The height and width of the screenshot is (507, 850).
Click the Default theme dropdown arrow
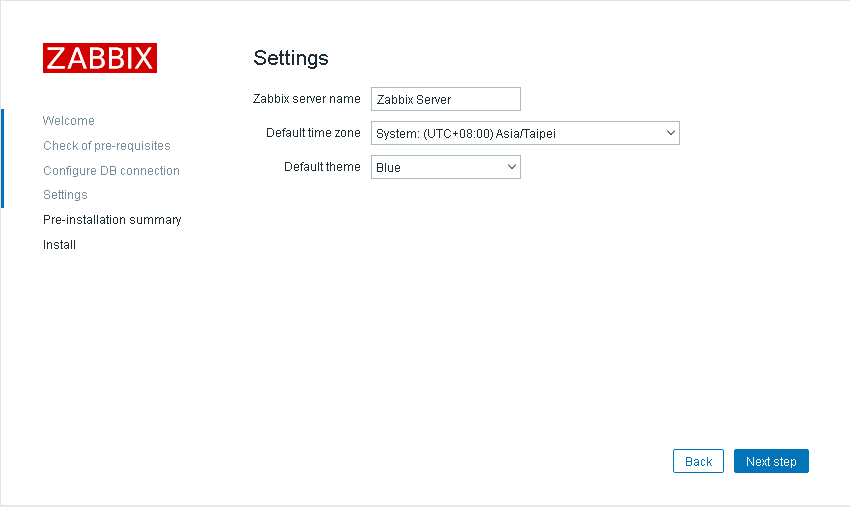pyautogui.click(x=512, y=167)
